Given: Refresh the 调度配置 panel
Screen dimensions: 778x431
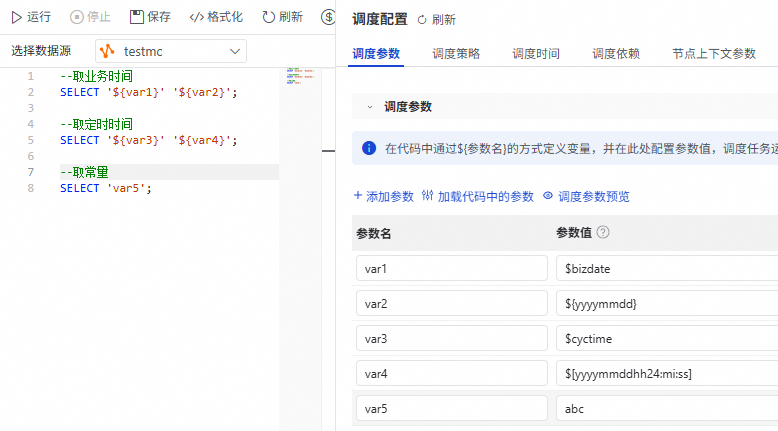Looking at the screenshot, I should tap(436, 20).
